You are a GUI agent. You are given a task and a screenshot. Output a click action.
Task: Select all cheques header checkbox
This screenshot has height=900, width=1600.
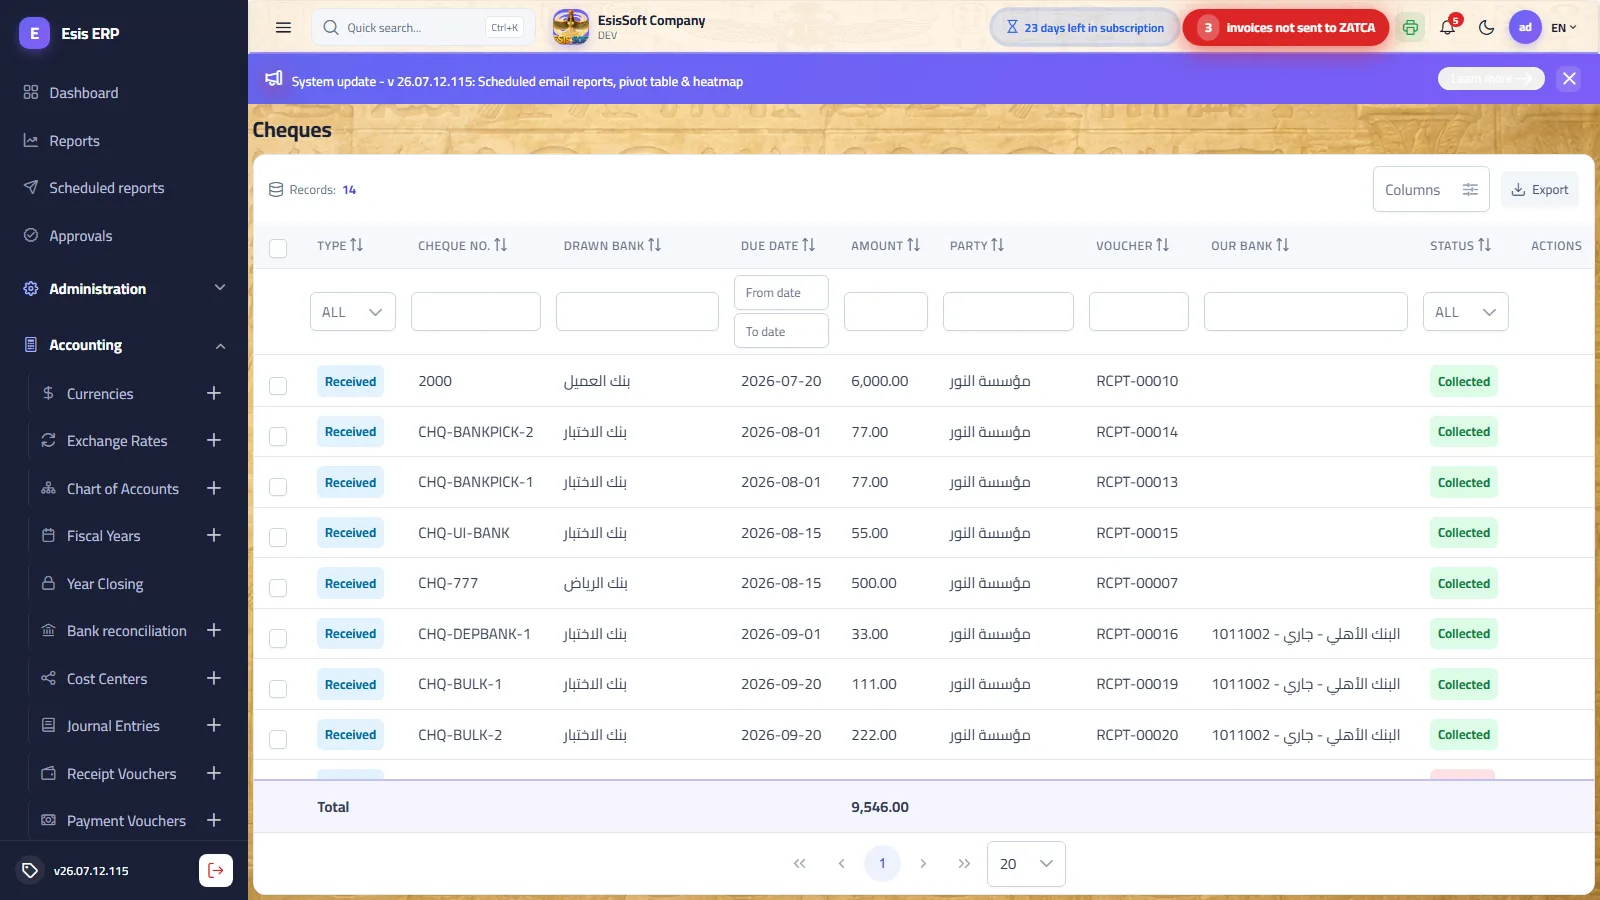(x=278, y=248)
